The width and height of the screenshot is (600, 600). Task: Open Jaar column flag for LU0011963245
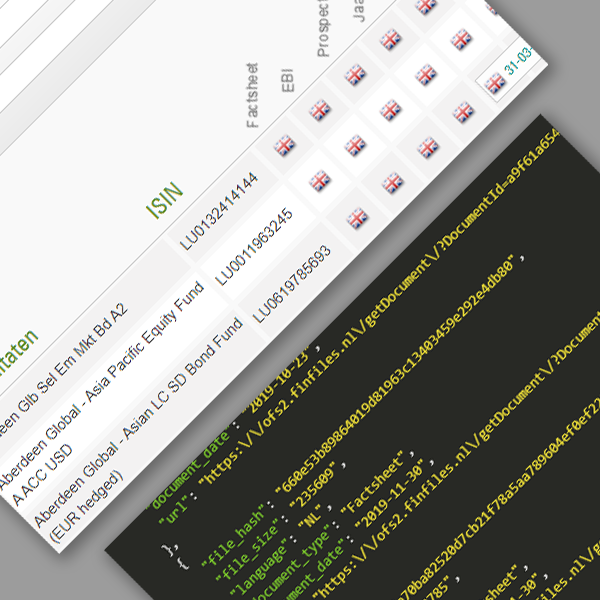426,75
